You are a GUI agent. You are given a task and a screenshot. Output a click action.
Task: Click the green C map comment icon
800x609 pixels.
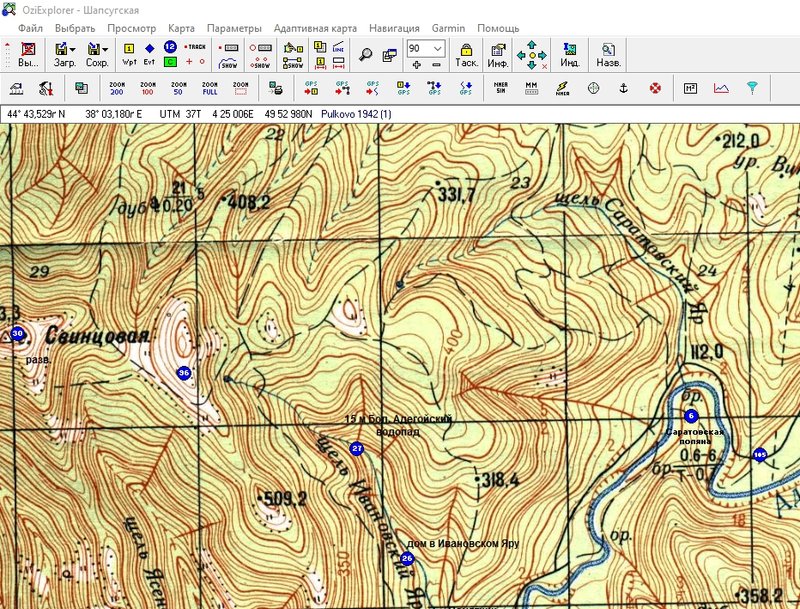[170, 62]
